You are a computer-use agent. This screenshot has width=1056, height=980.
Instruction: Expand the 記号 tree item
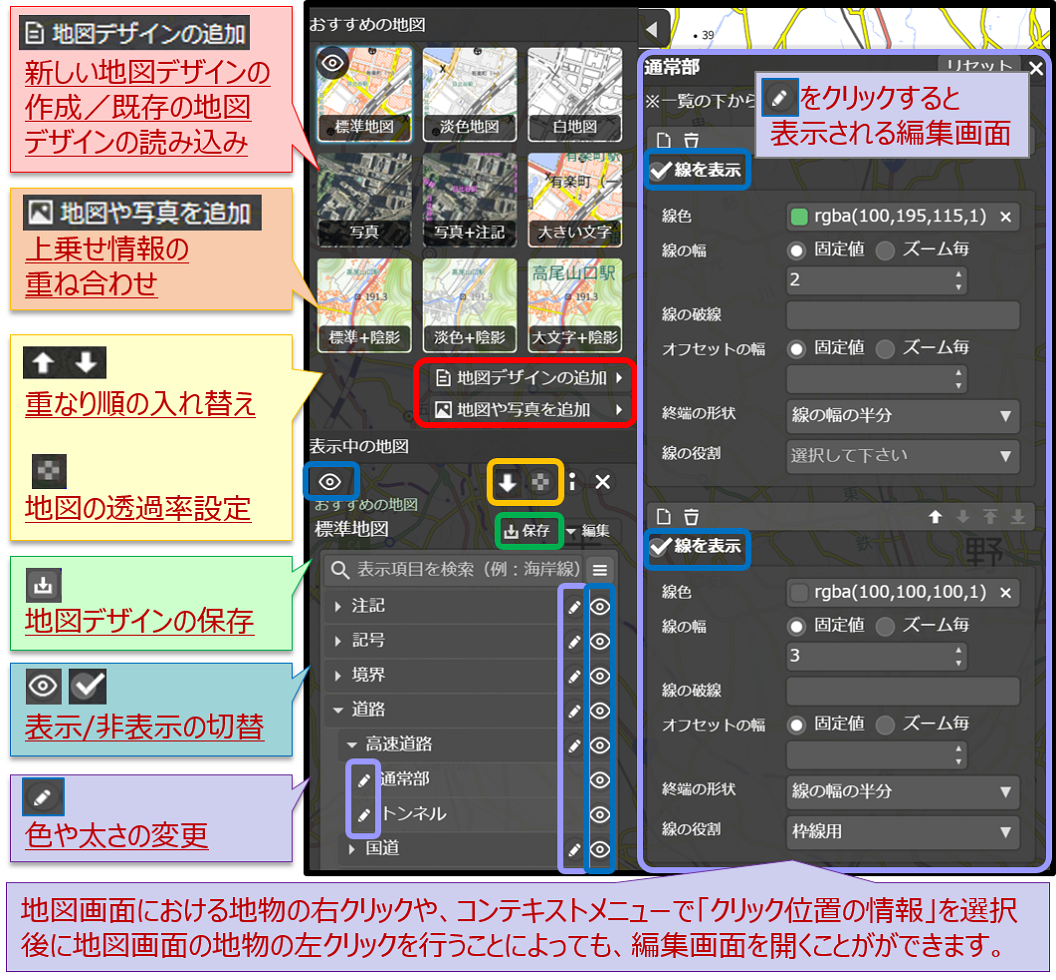339,641
